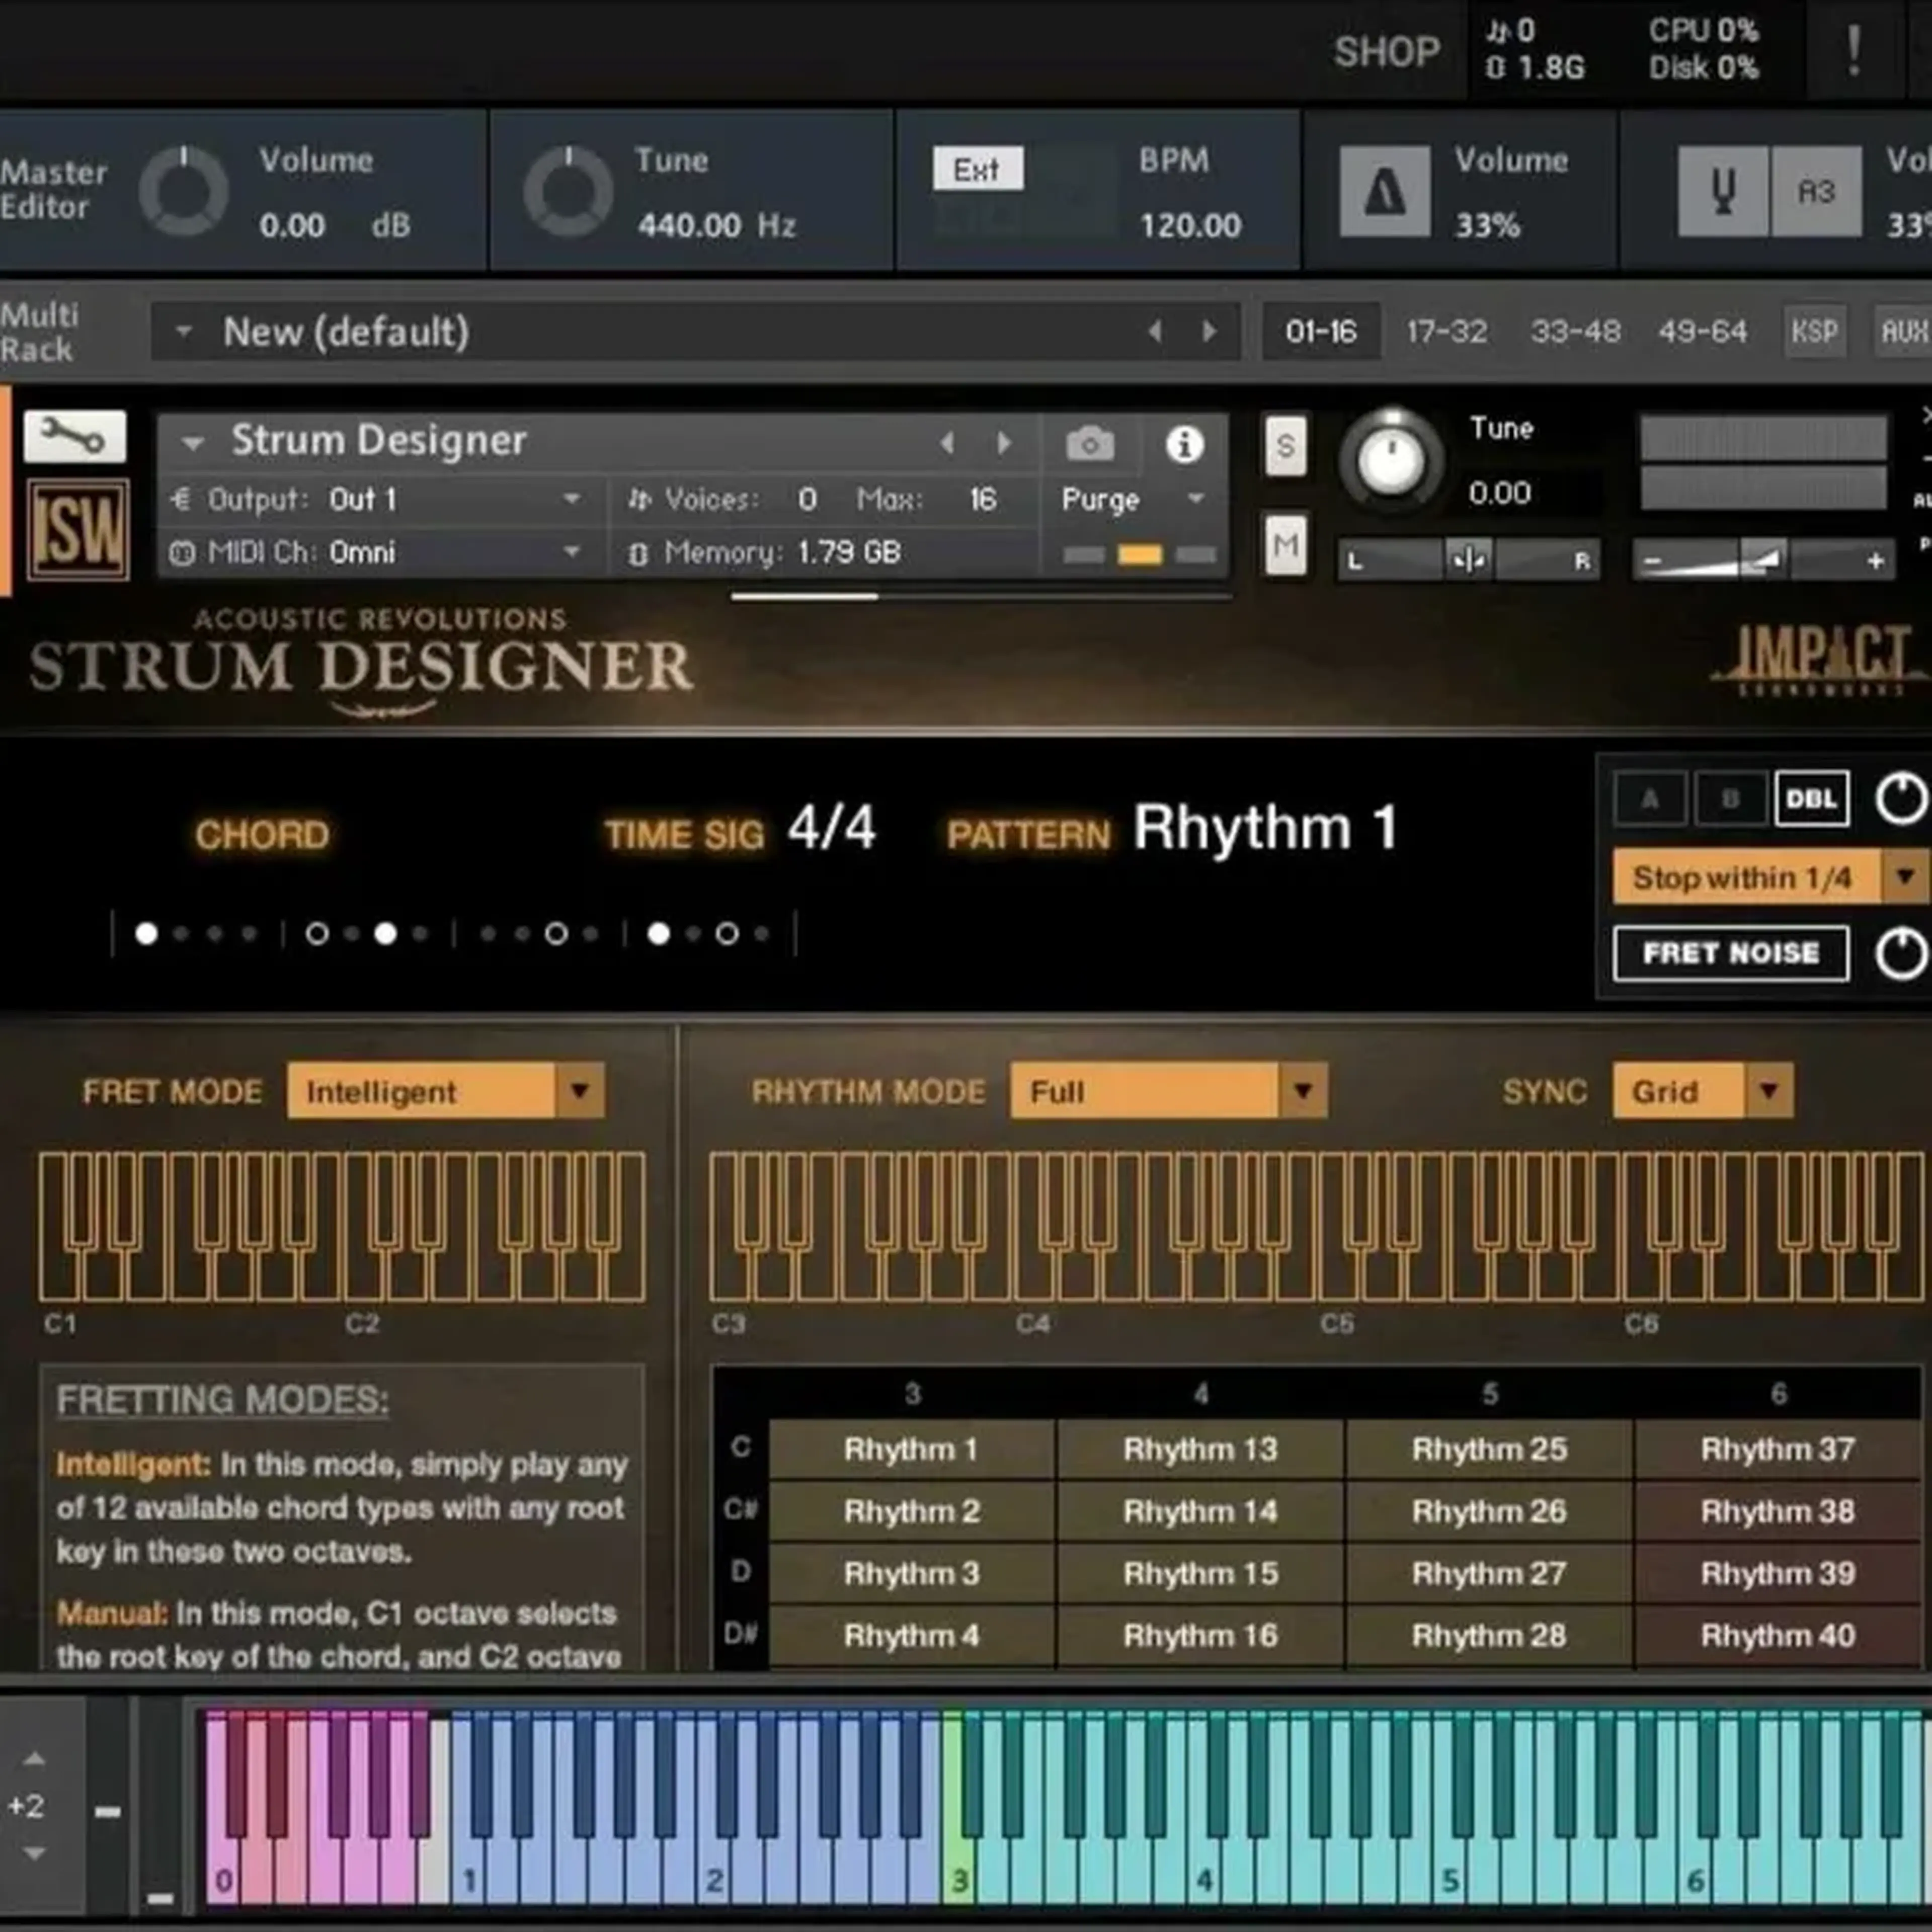Take a snapshot with the camera icon
1932x1932 pixels.
pyautogui.click(x=1090, y=444)
